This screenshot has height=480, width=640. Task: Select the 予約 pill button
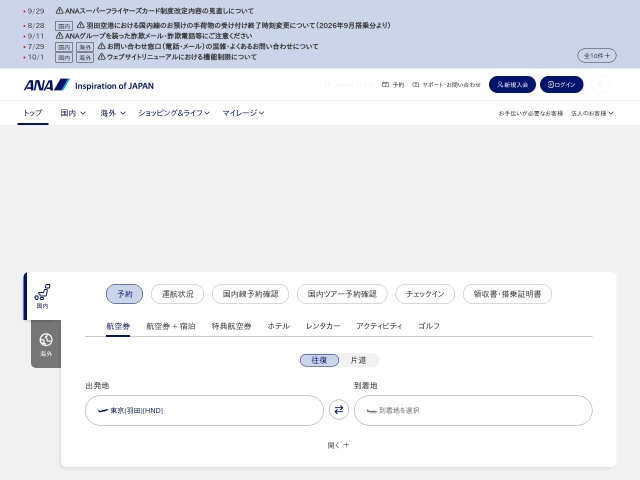(x=124, y=294)
